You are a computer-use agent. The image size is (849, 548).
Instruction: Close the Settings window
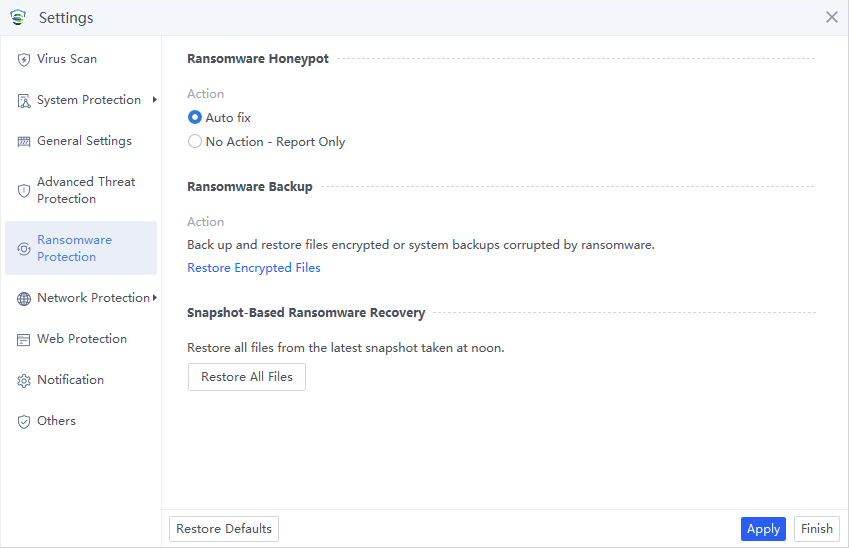coord(832,17)
